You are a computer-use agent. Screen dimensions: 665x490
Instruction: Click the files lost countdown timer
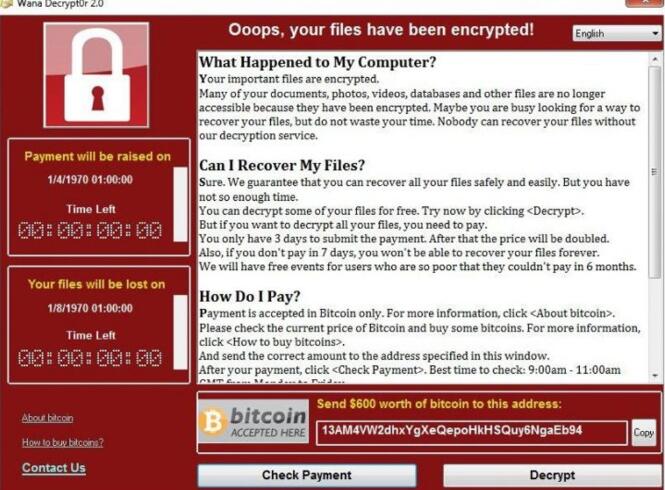pos(90,358)
